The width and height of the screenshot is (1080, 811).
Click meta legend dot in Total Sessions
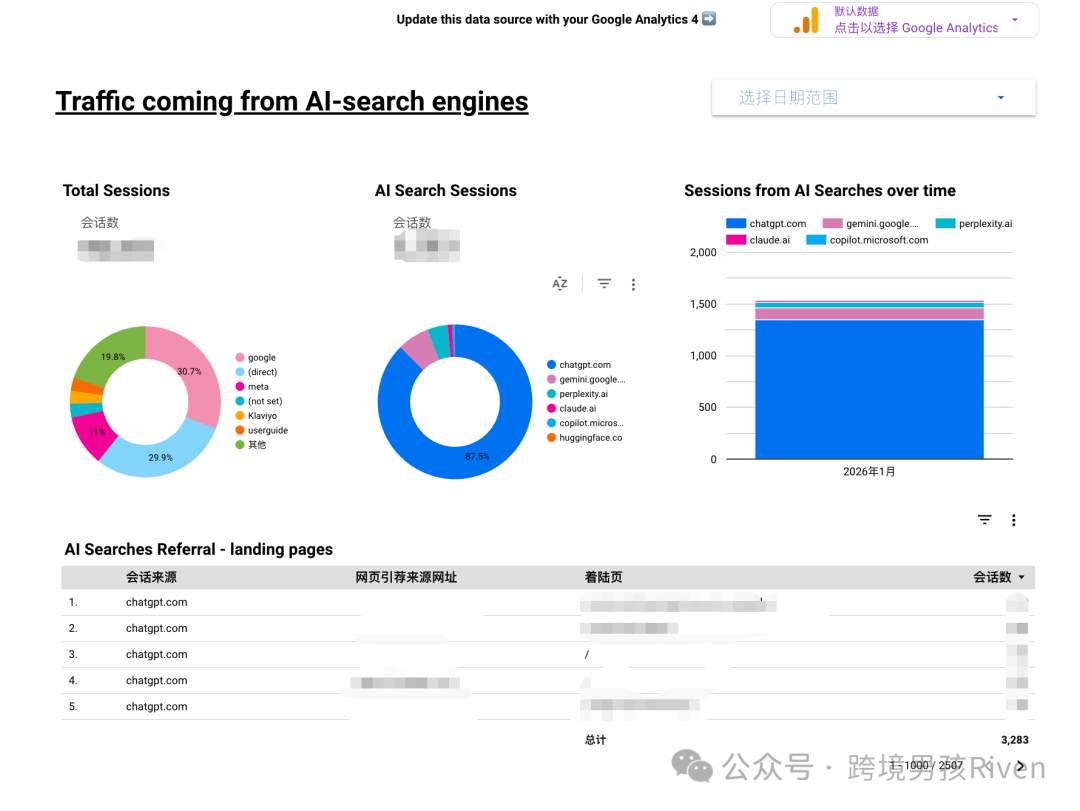point(240,387)
